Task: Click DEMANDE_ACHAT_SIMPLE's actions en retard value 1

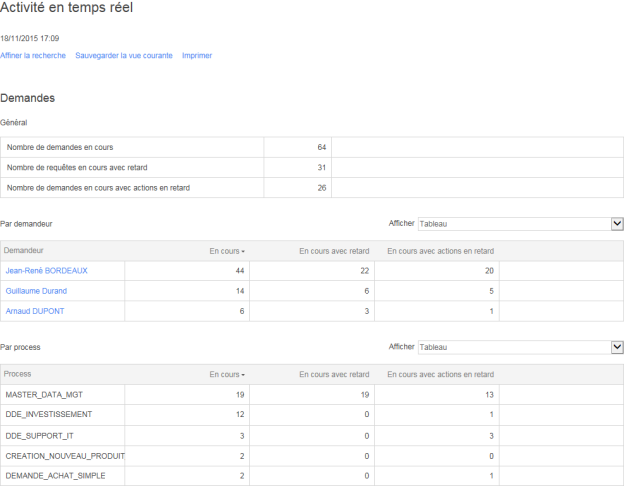Action: pos(491,476)
